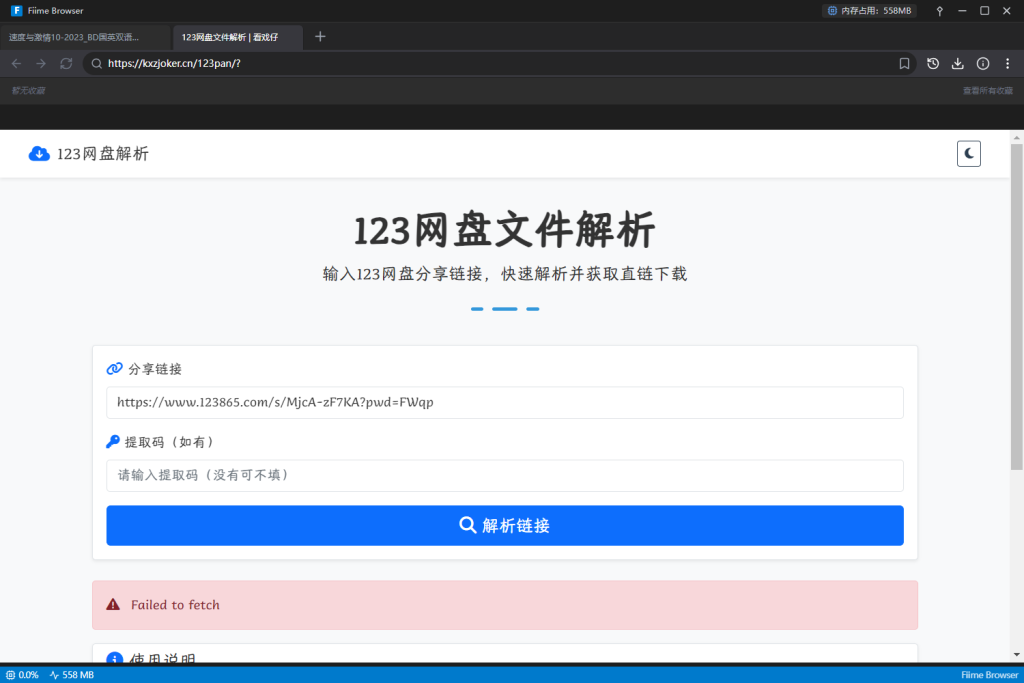Viewport: 1024px width, 683px height.
Task: Click the 123网盘解析 cloud logo icon
Action: pos(39,153)
